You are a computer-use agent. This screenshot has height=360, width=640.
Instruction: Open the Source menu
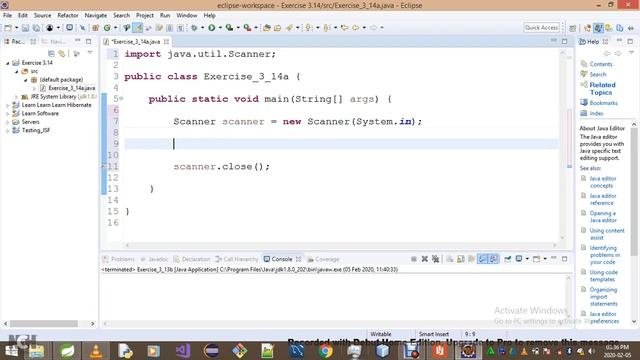[x=42, y=15]
